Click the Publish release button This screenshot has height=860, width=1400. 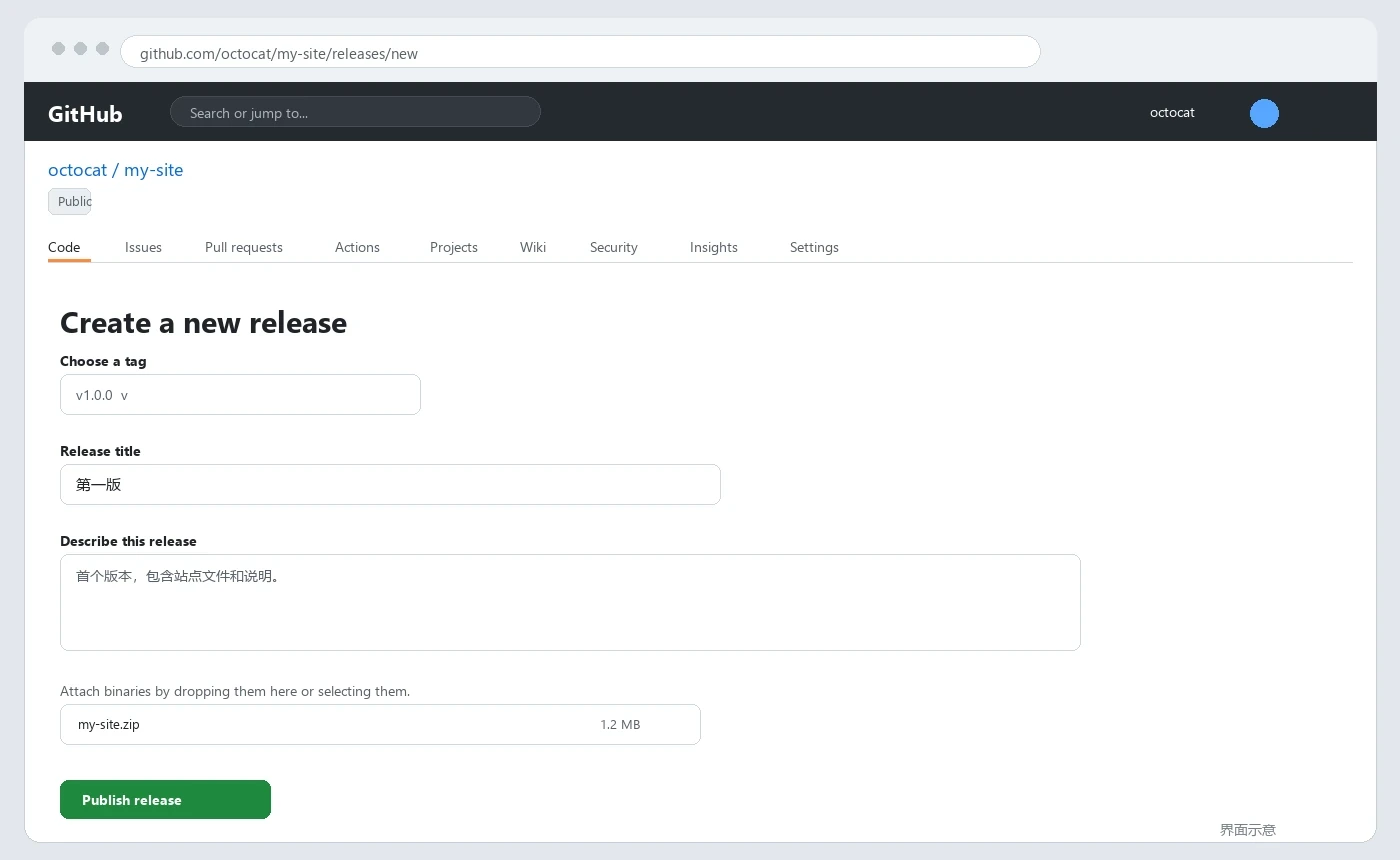click(x=165, y=799)
